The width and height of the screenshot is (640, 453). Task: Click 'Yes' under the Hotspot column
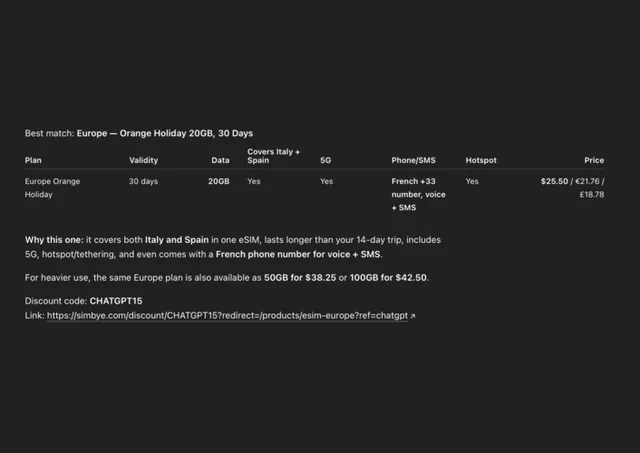pyautogui.click(x=472, y=181)
